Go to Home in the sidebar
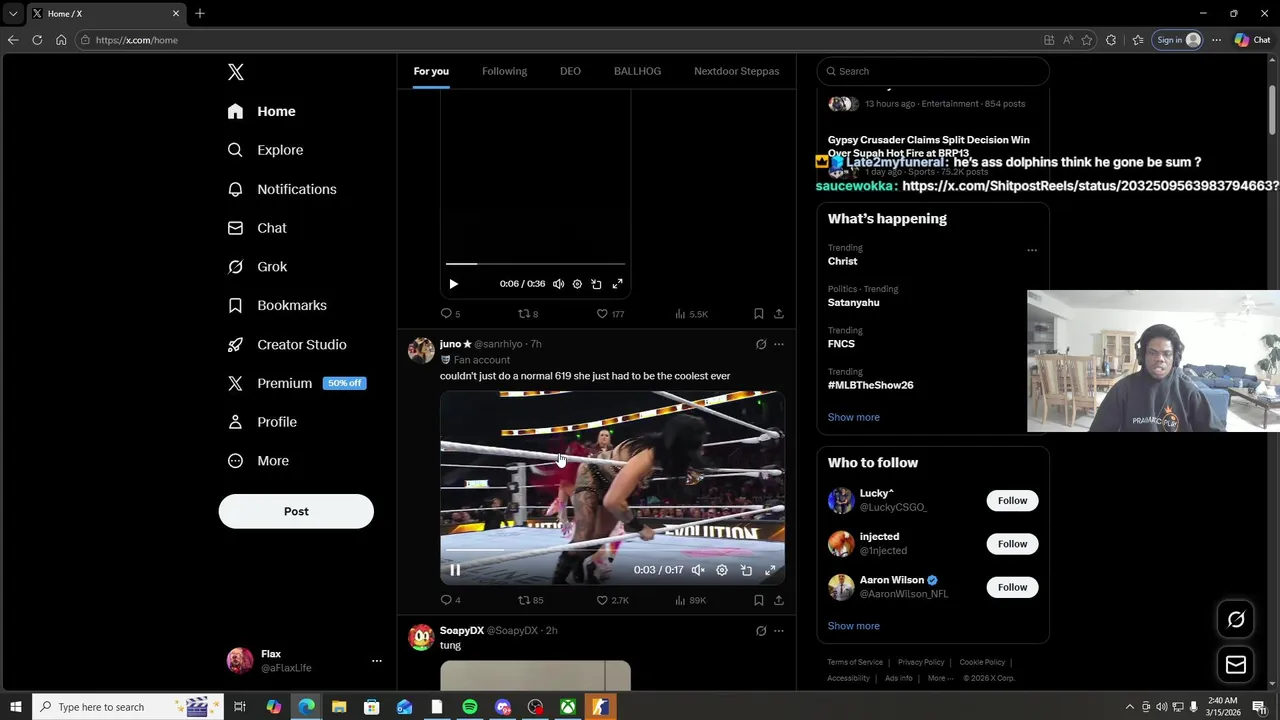Screen dimensions: 1280x720 (261, 111)
